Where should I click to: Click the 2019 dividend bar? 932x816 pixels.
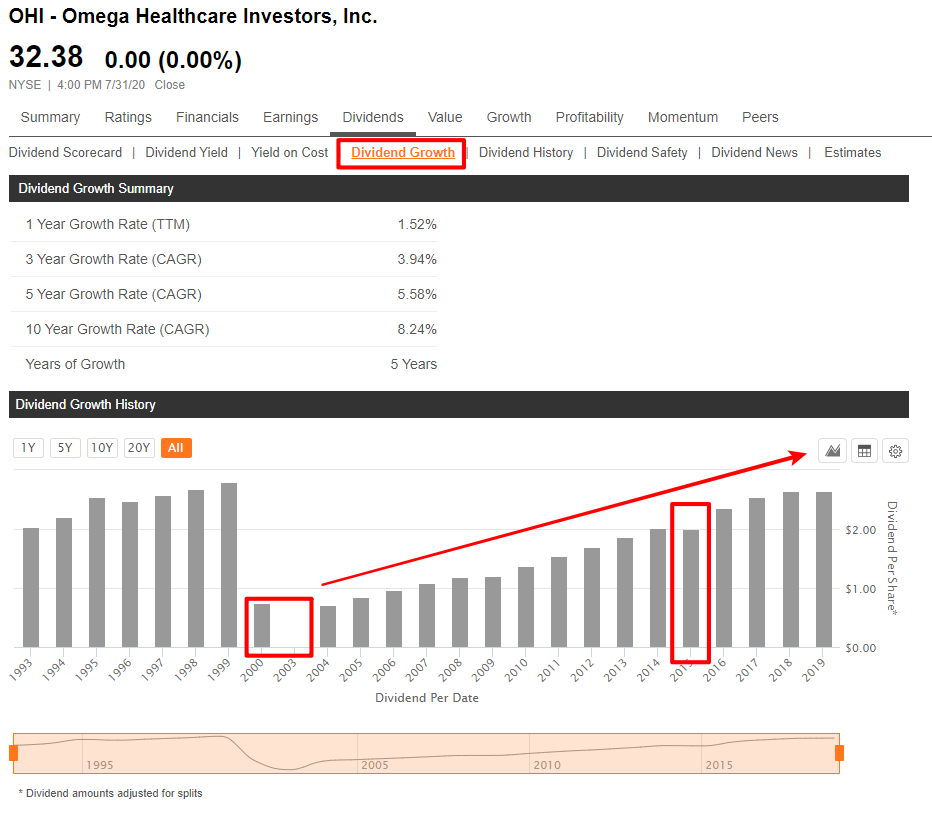(x=824, y=569)
